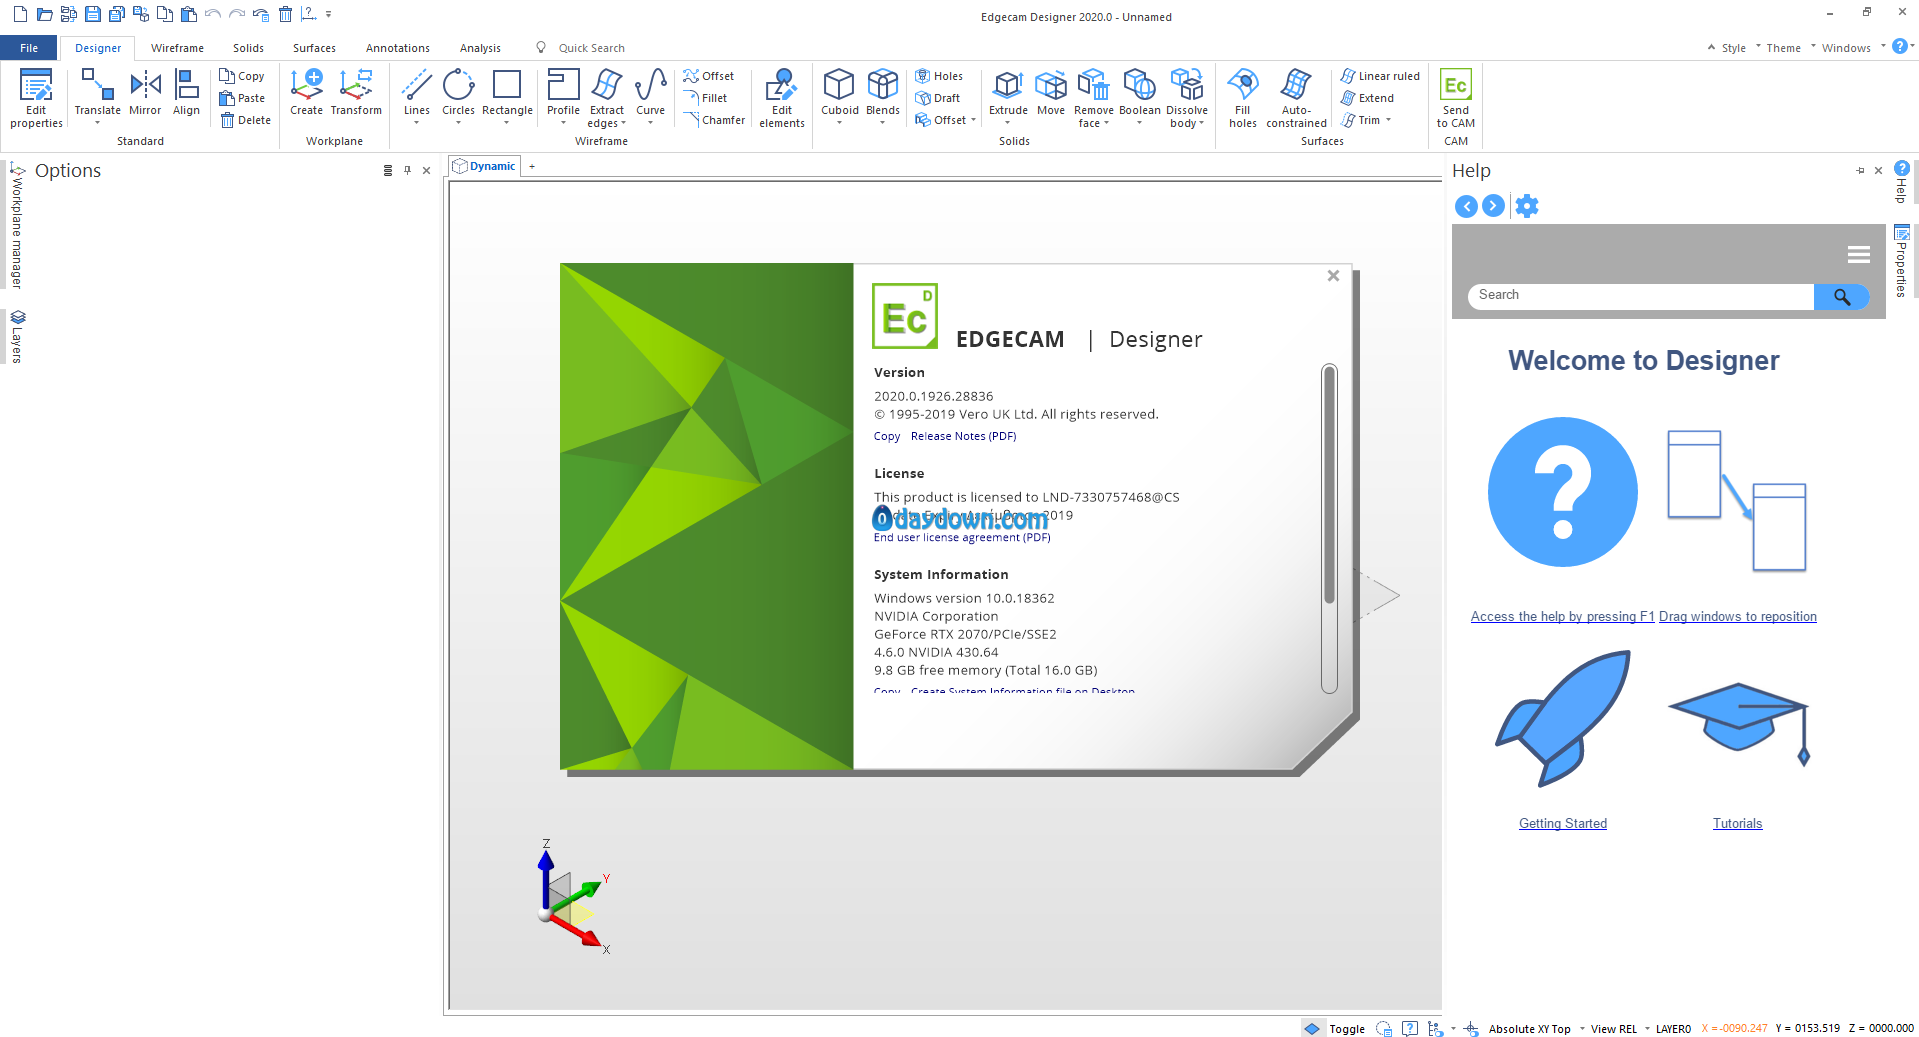This screenshot has width=1919, height=1037.
Task: Open the workplane Transform tool
Action: point(356,93)
